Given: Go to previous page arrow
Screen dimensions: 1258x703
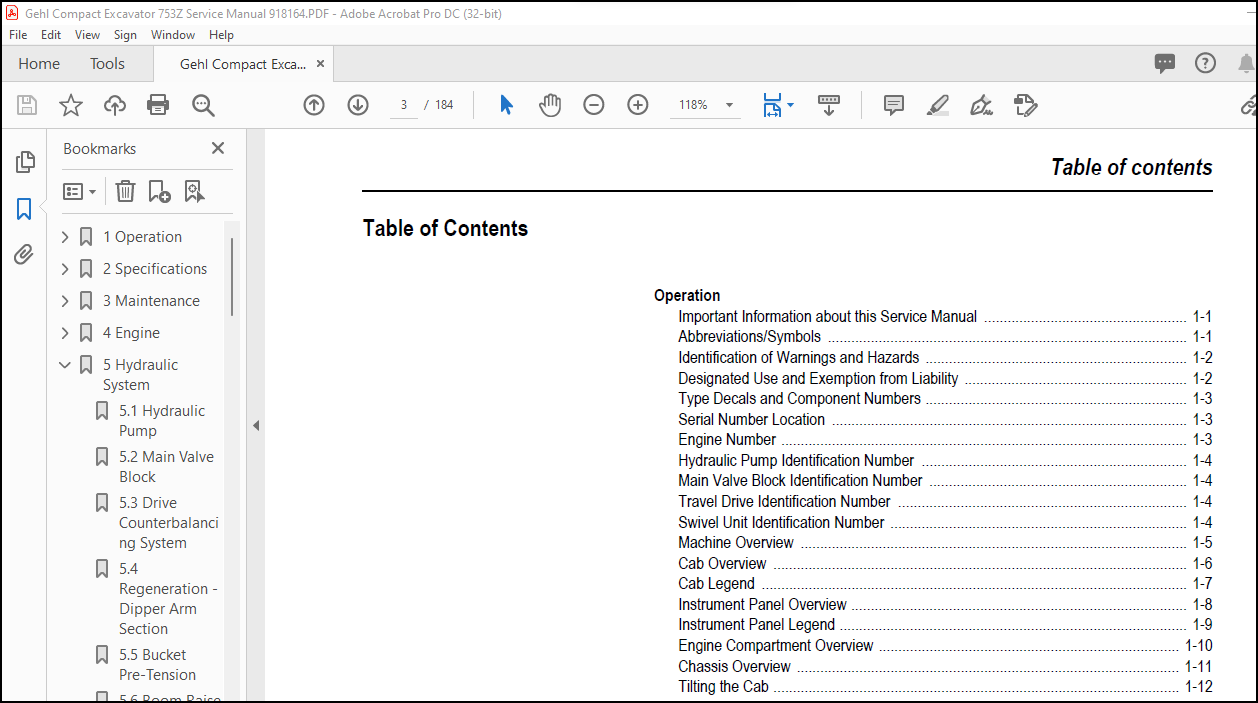Looking at the screenshot, I should click(314, 105).
